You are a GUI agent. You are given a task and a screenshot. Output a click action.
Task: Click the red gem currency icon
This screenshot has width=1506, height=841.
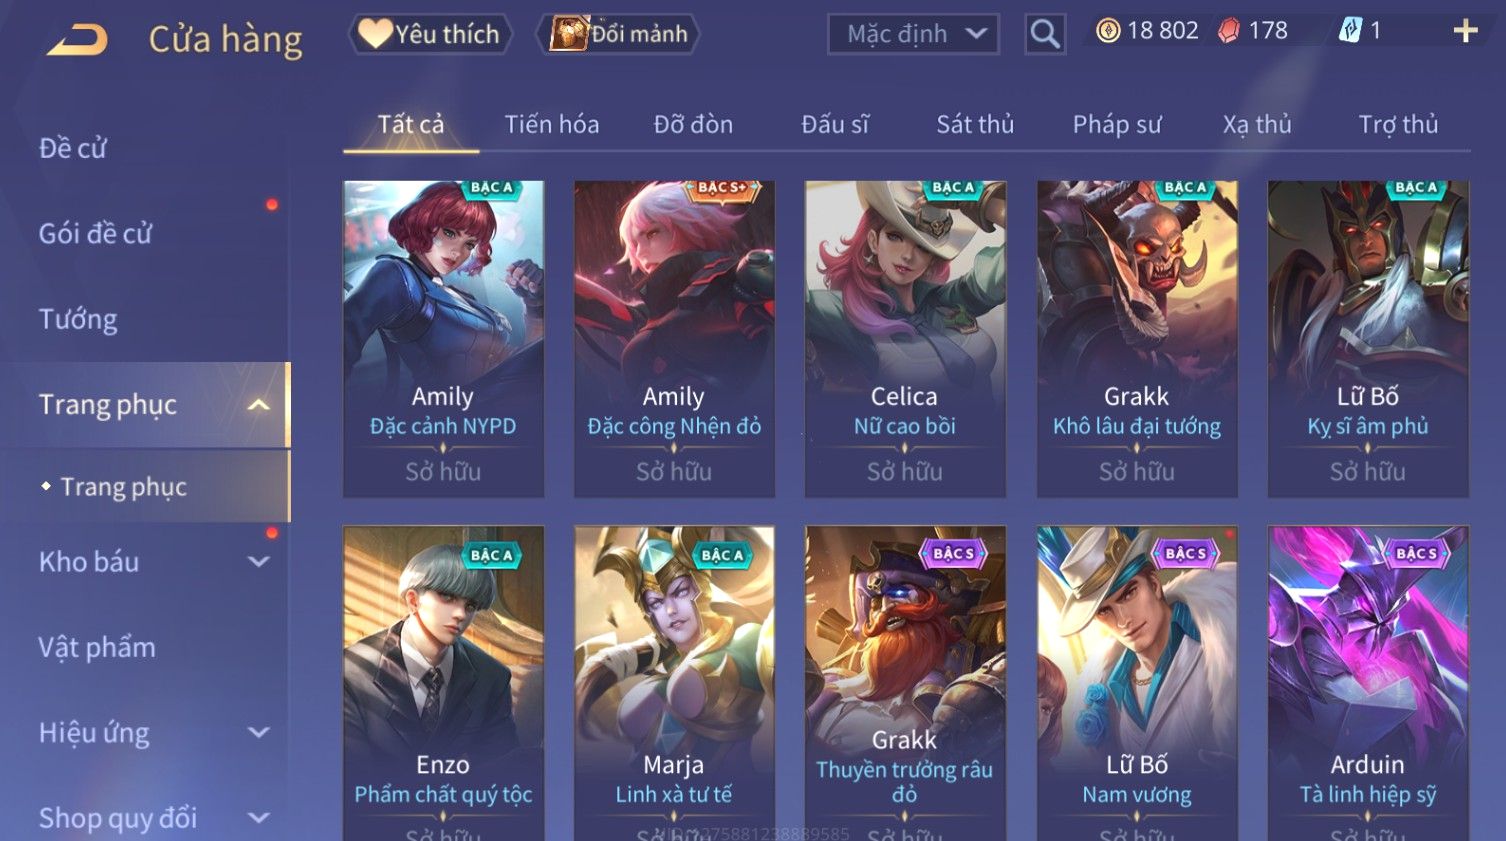tap(1229, 31)
